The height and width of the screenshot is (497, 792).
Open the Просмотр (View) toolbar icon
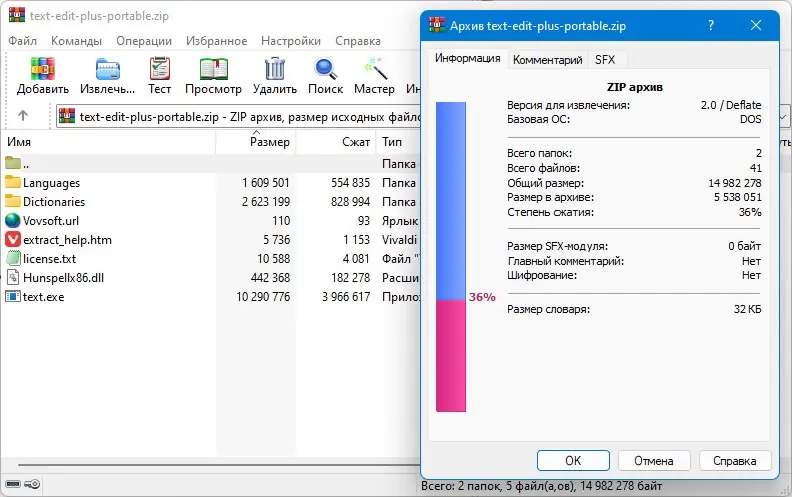click(214, 69)
